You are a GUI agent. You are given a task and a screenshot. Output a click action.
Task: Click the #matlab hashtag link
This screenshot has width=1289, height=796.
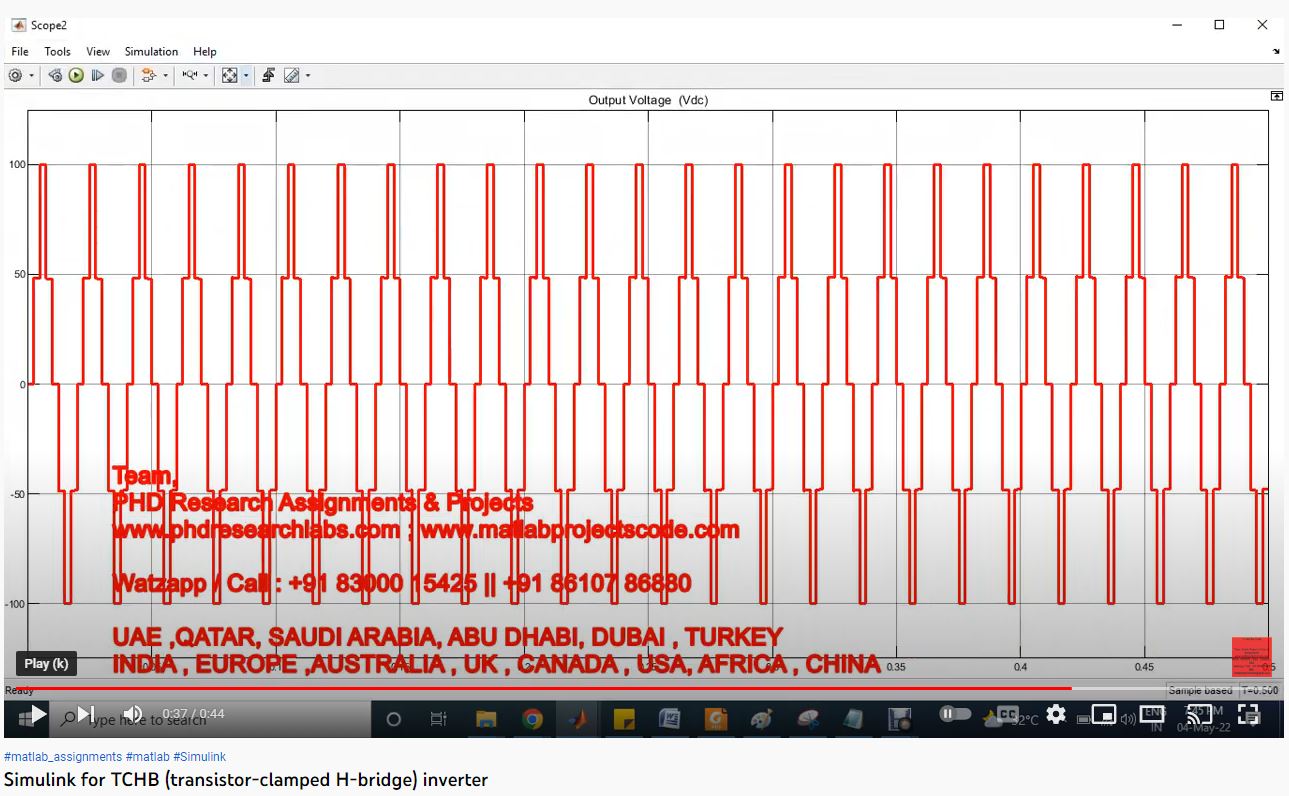pos(148,757)
